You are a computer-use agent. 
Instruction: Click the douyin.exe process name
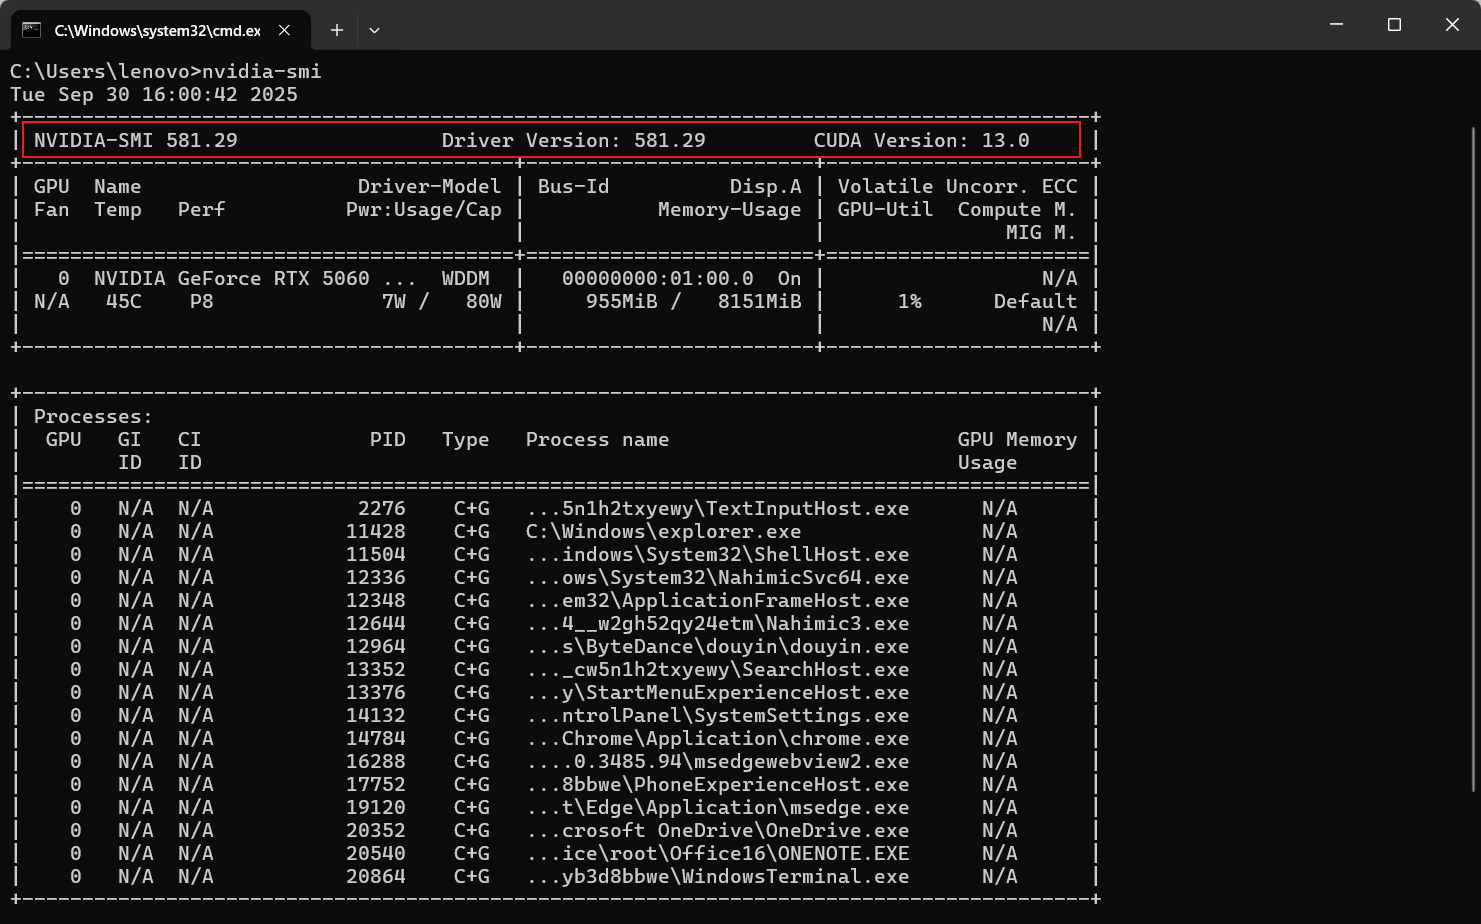click(716, 646)
